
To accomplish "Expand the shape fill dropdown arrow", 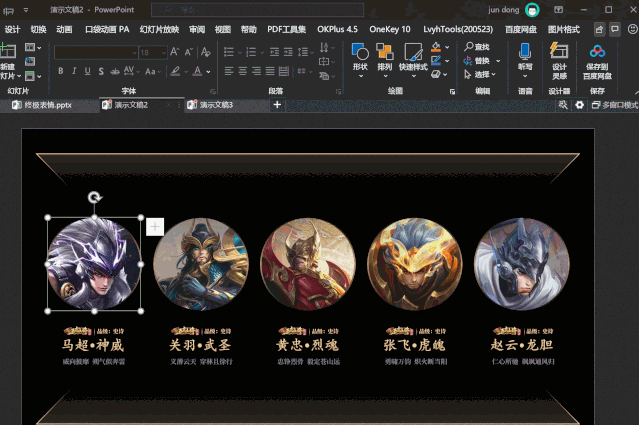I will point(447,47).
